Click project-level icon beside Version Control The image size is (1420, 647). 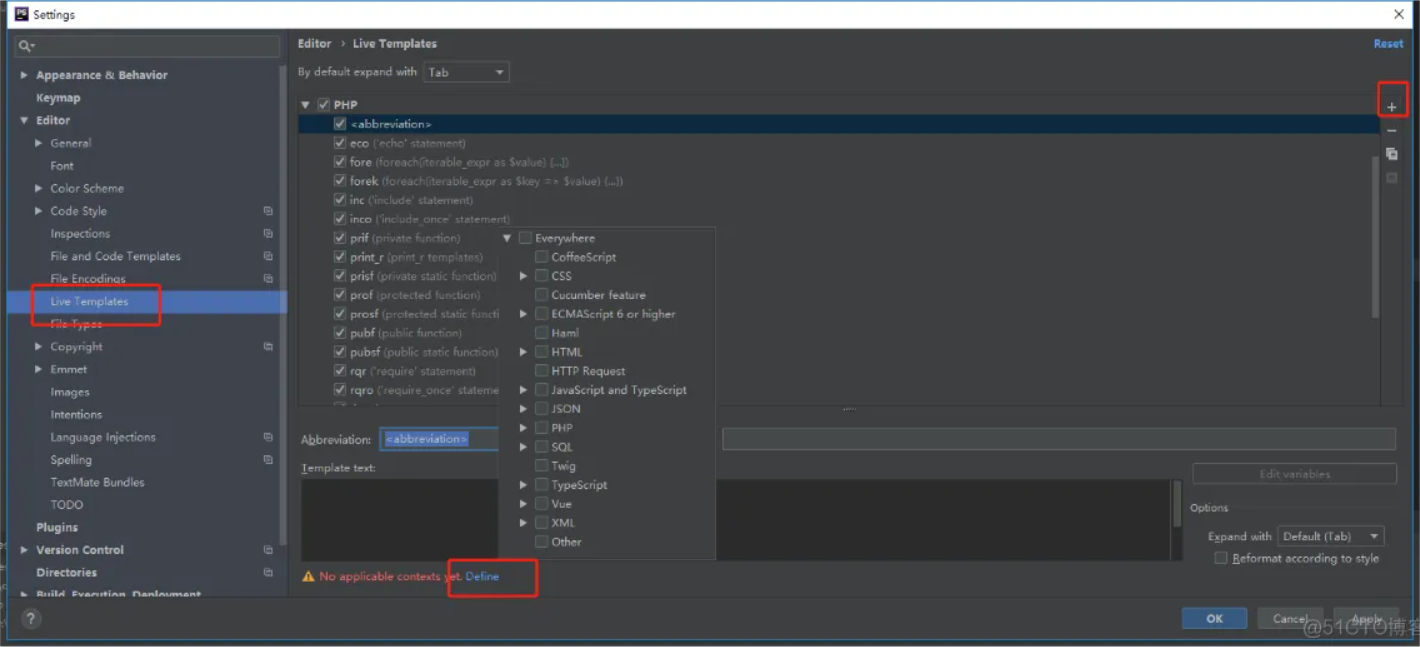268,550
